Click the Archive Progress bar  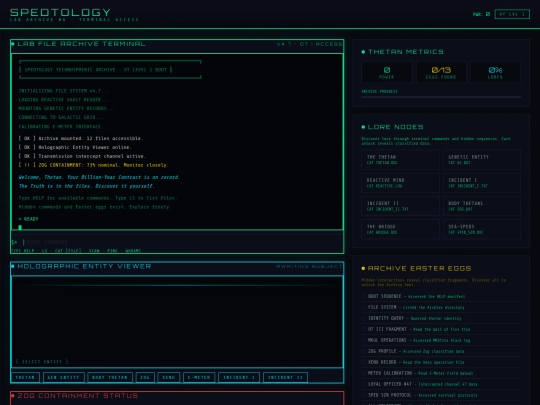(x=441, y=97)
